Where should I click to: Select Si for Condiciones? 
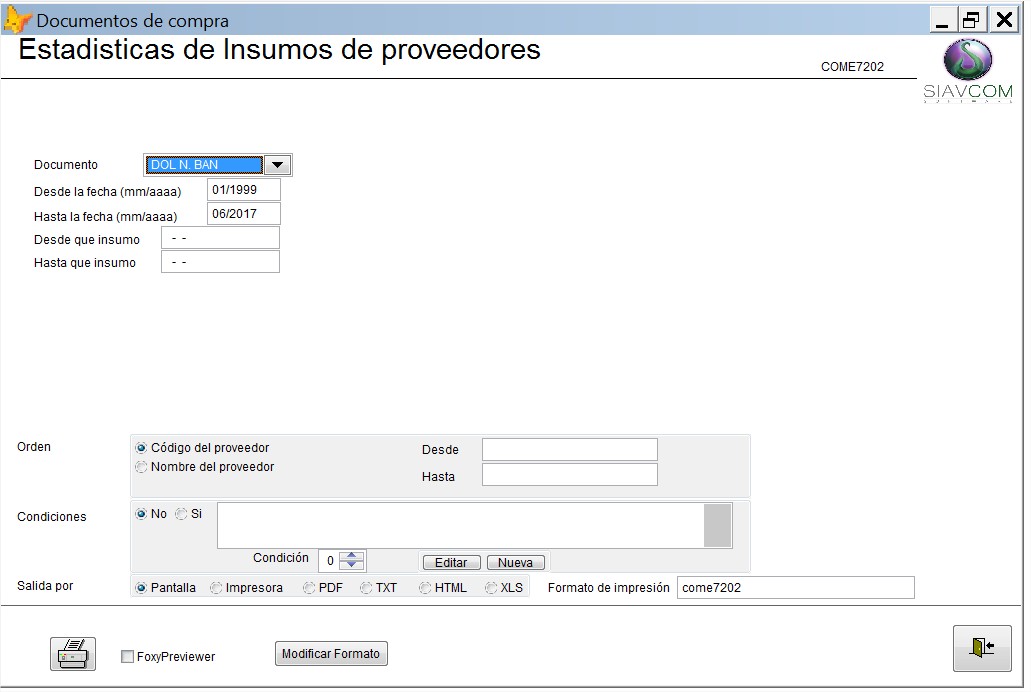pyautogui.click(x=181, y=514)
